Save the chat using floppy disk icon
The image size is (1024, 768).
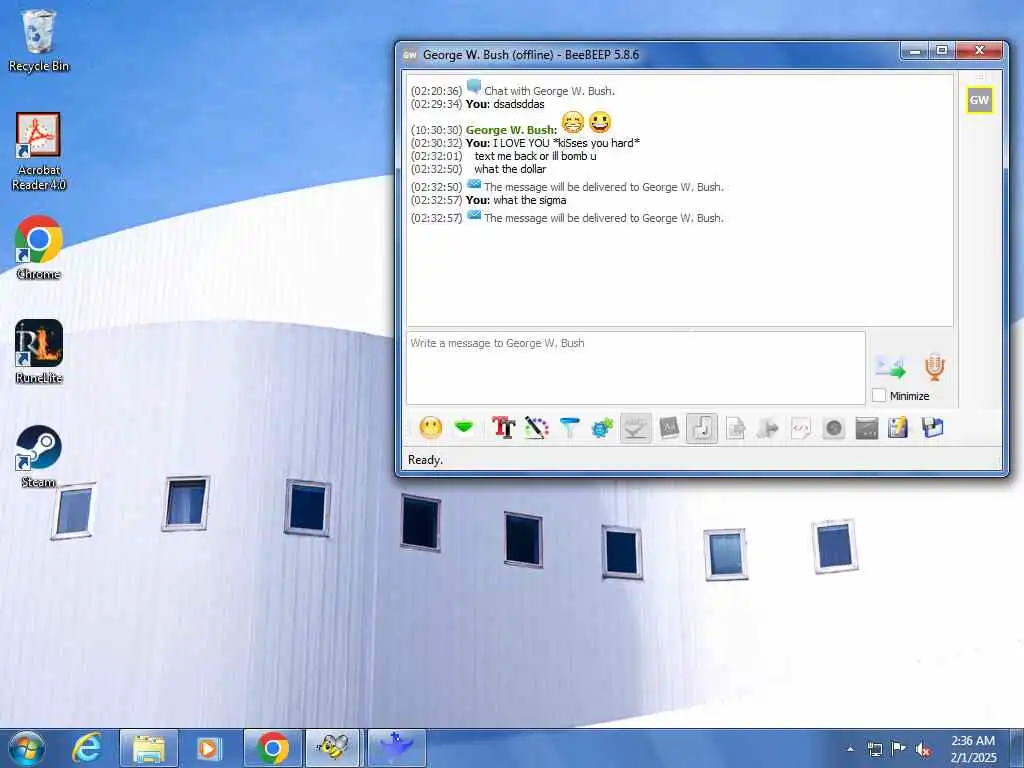(933, 428)
